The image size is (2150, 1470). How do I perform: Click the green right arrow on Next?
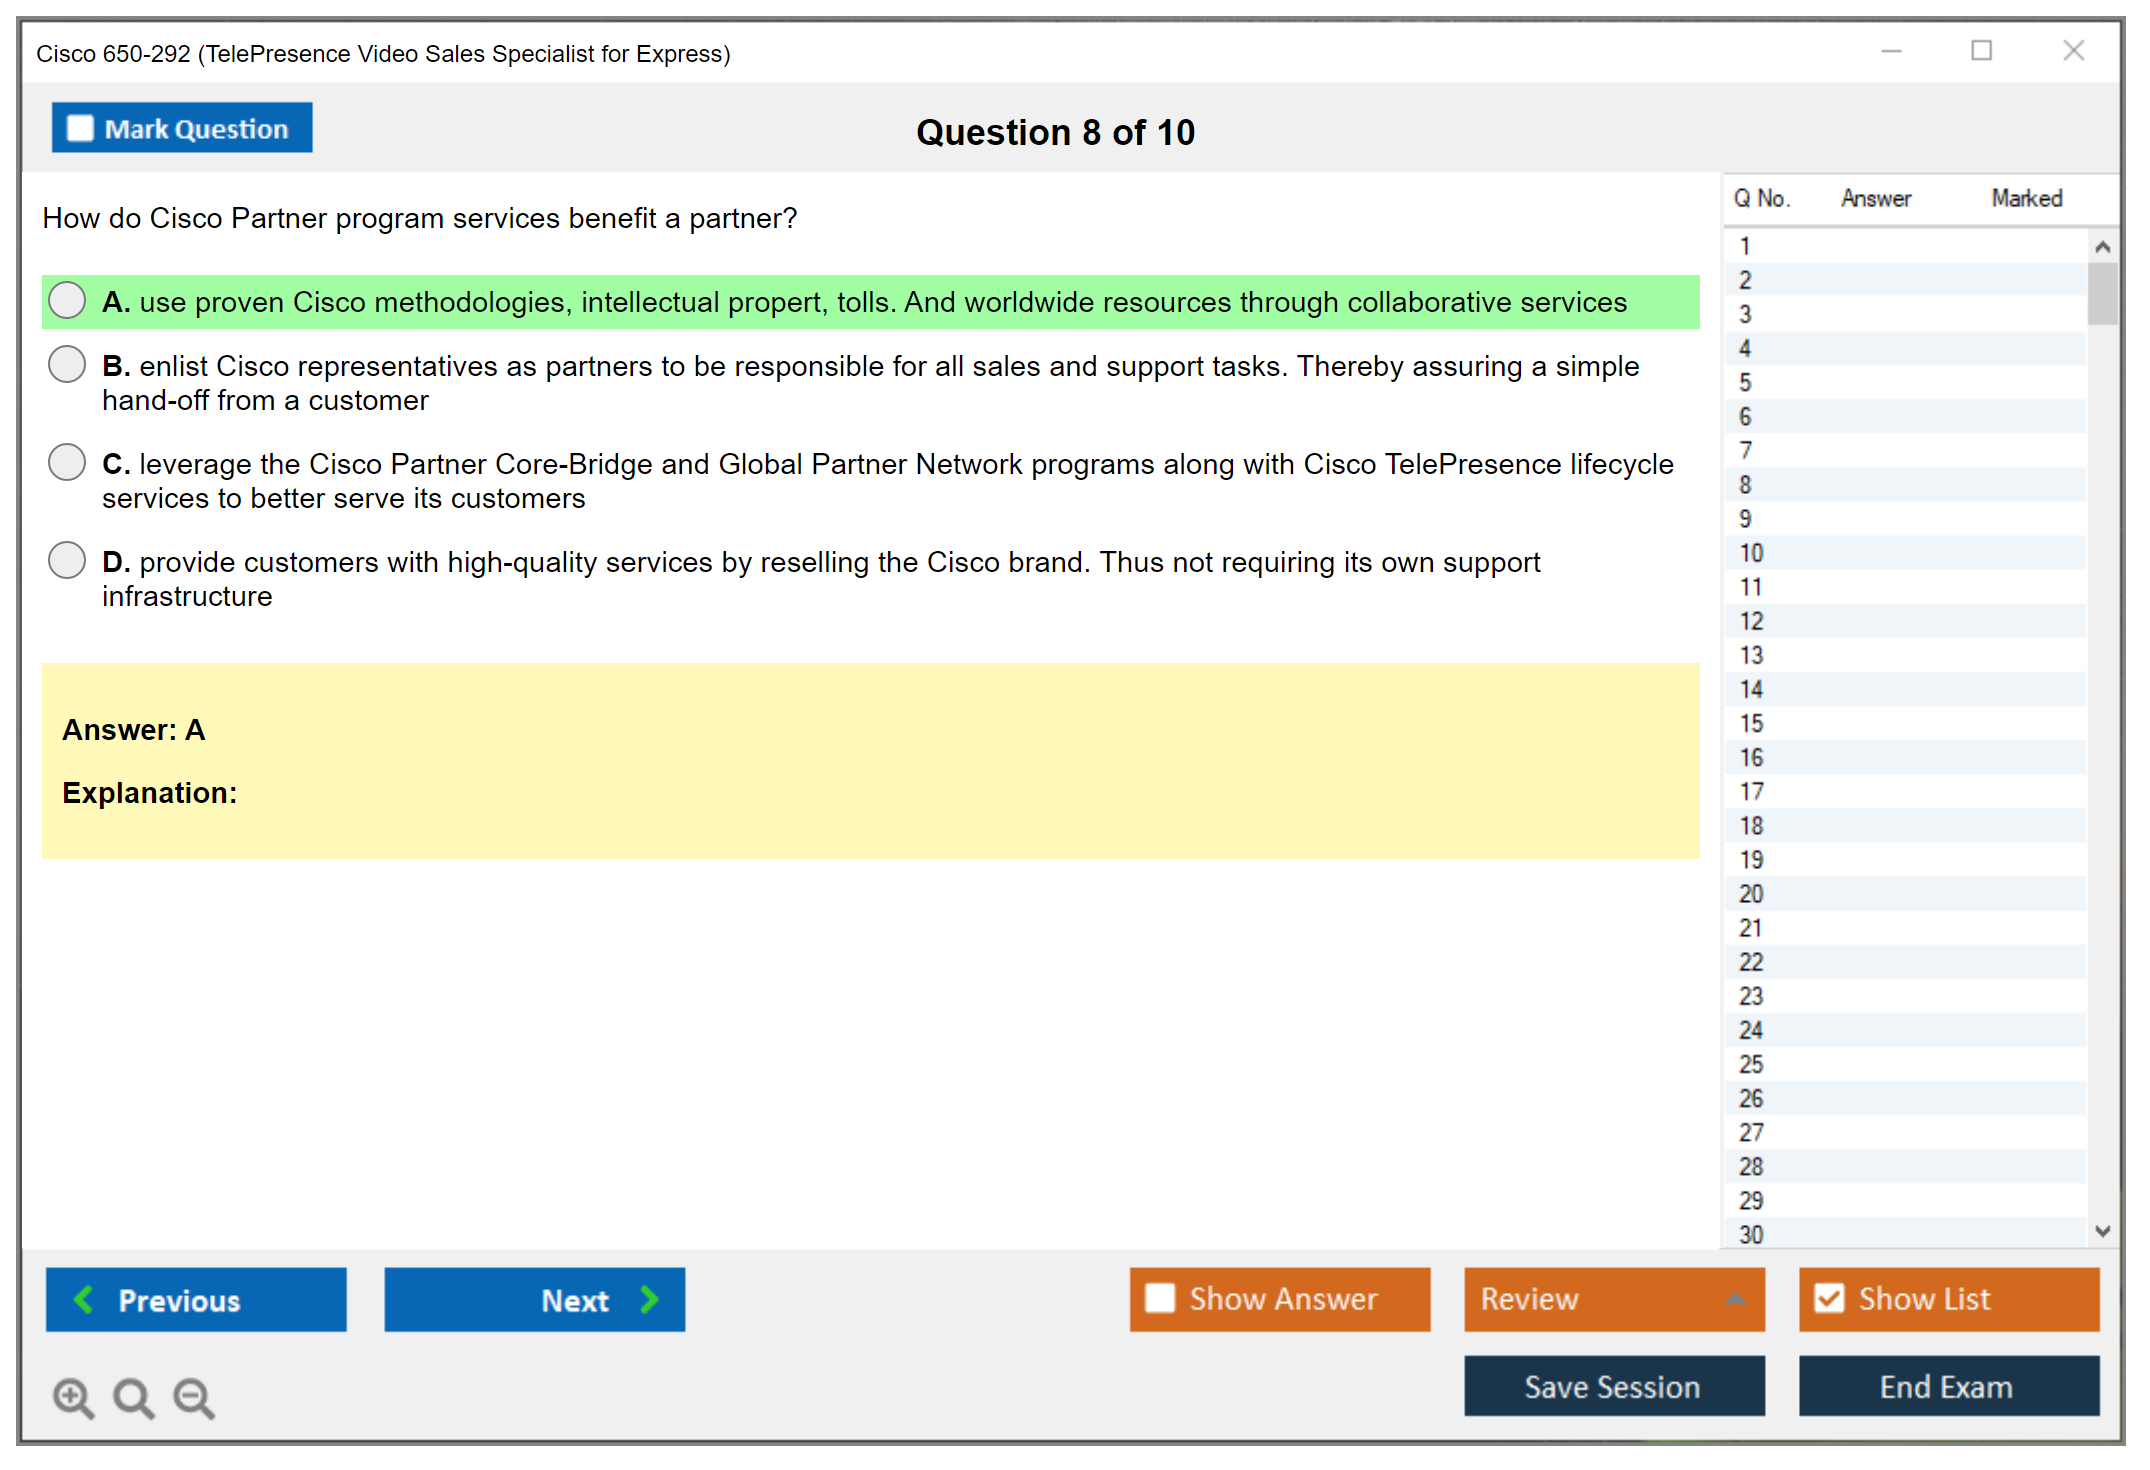pyautogui.click(x=649, y=1299)
